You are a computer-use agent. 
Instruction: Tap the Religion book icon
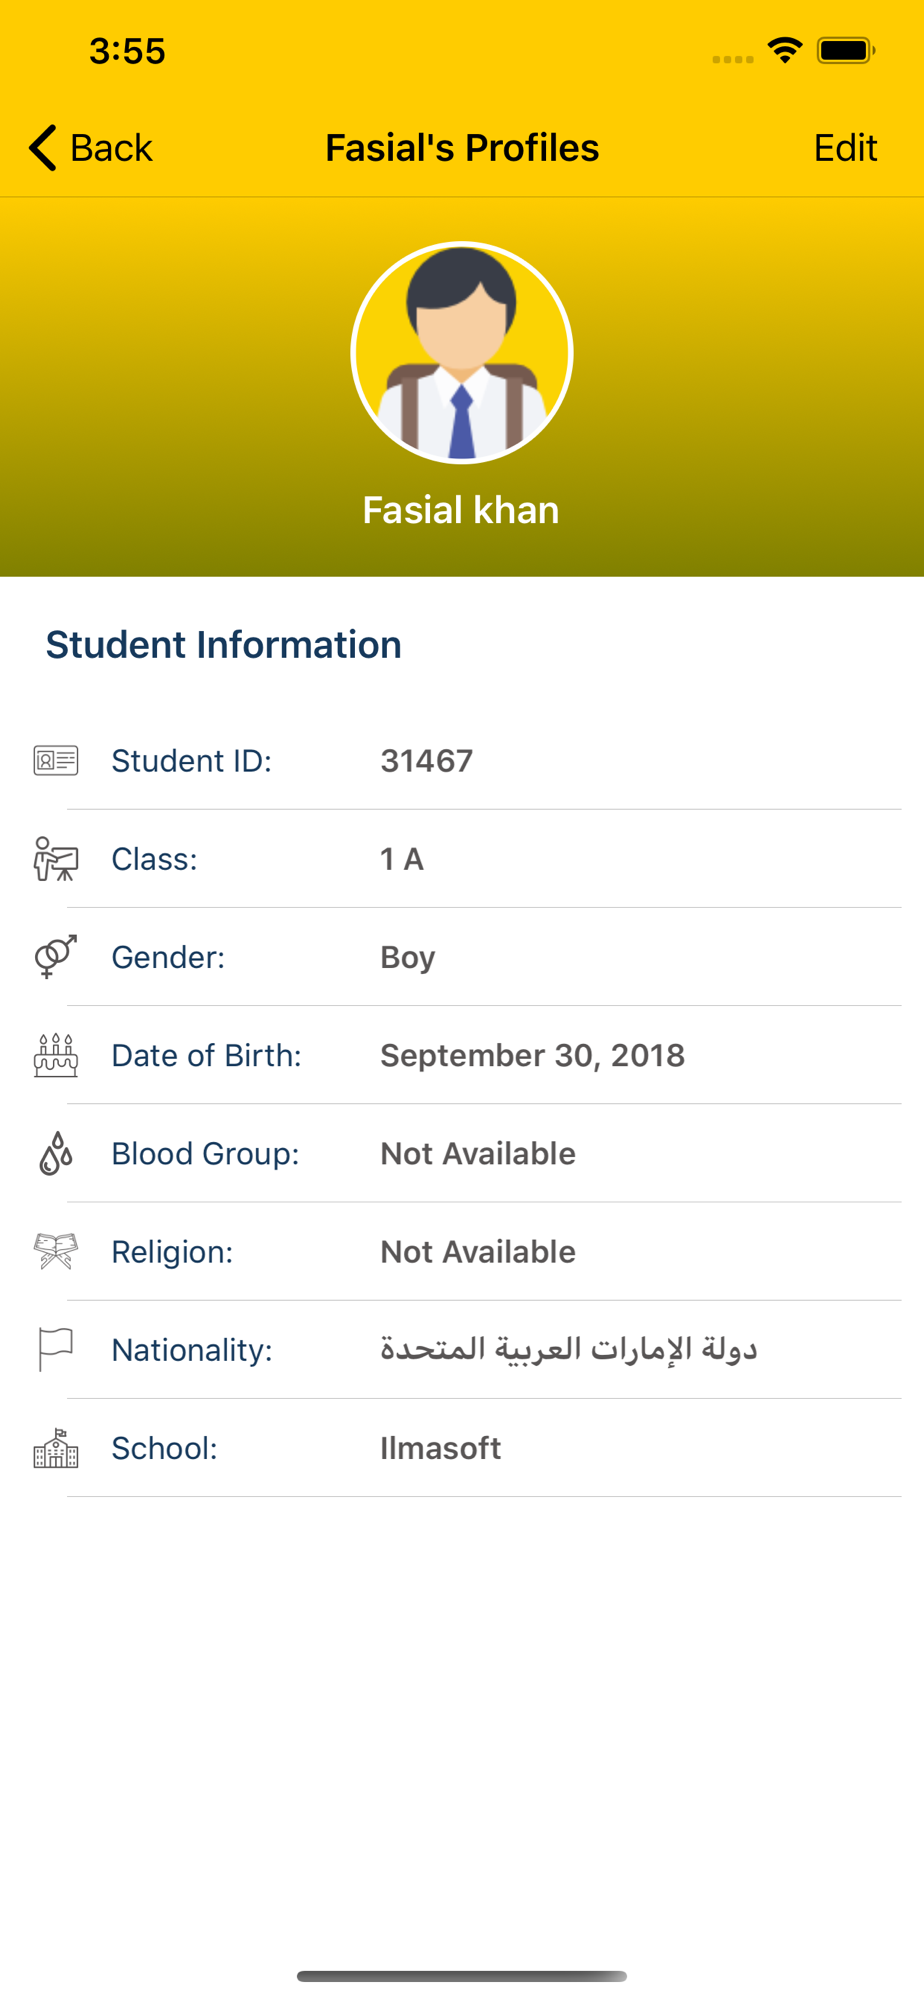click(56, 1251)
